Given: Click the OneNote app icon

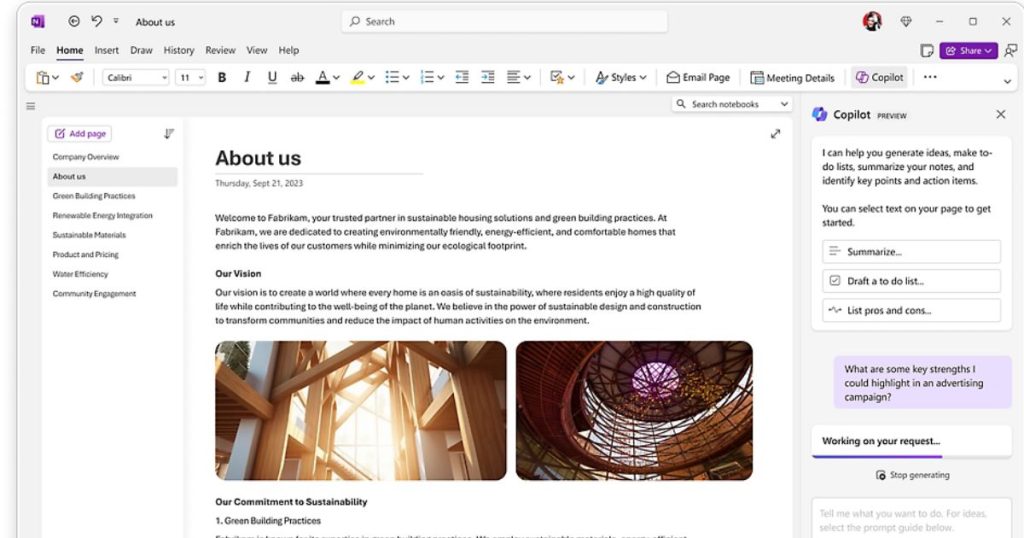Looking at the screenshot, I should [38, 22].
